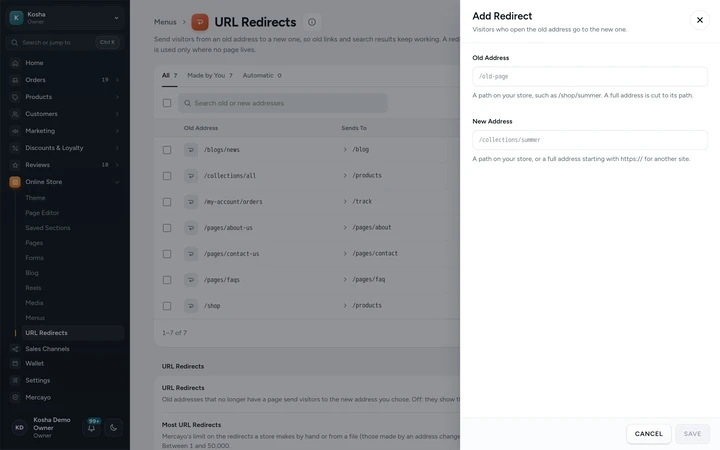The width and height of the screenshot is (720, 450).
Task: Open Saved Sections in sidebar
Action: 48,228
